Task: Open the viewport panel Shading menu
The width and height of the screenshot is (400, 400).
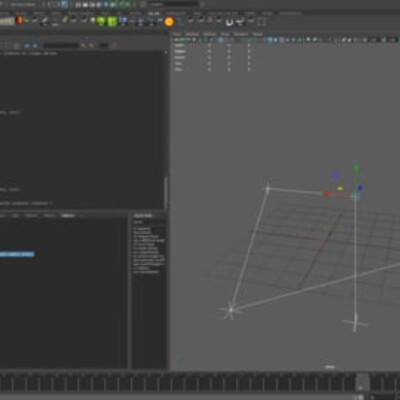Action: 192,34
